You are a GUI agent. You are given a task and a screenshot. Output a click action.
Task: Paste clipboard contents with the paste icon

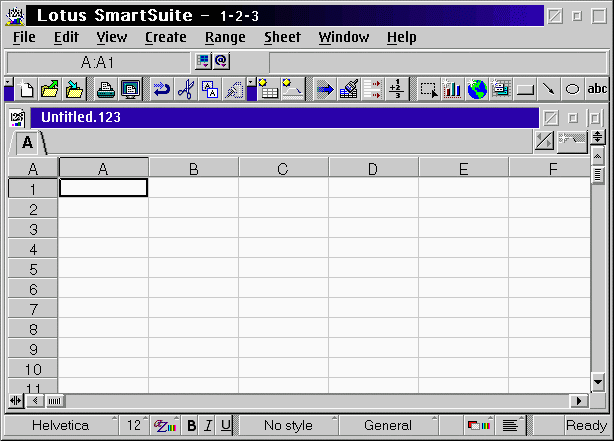tap(234, 89)
